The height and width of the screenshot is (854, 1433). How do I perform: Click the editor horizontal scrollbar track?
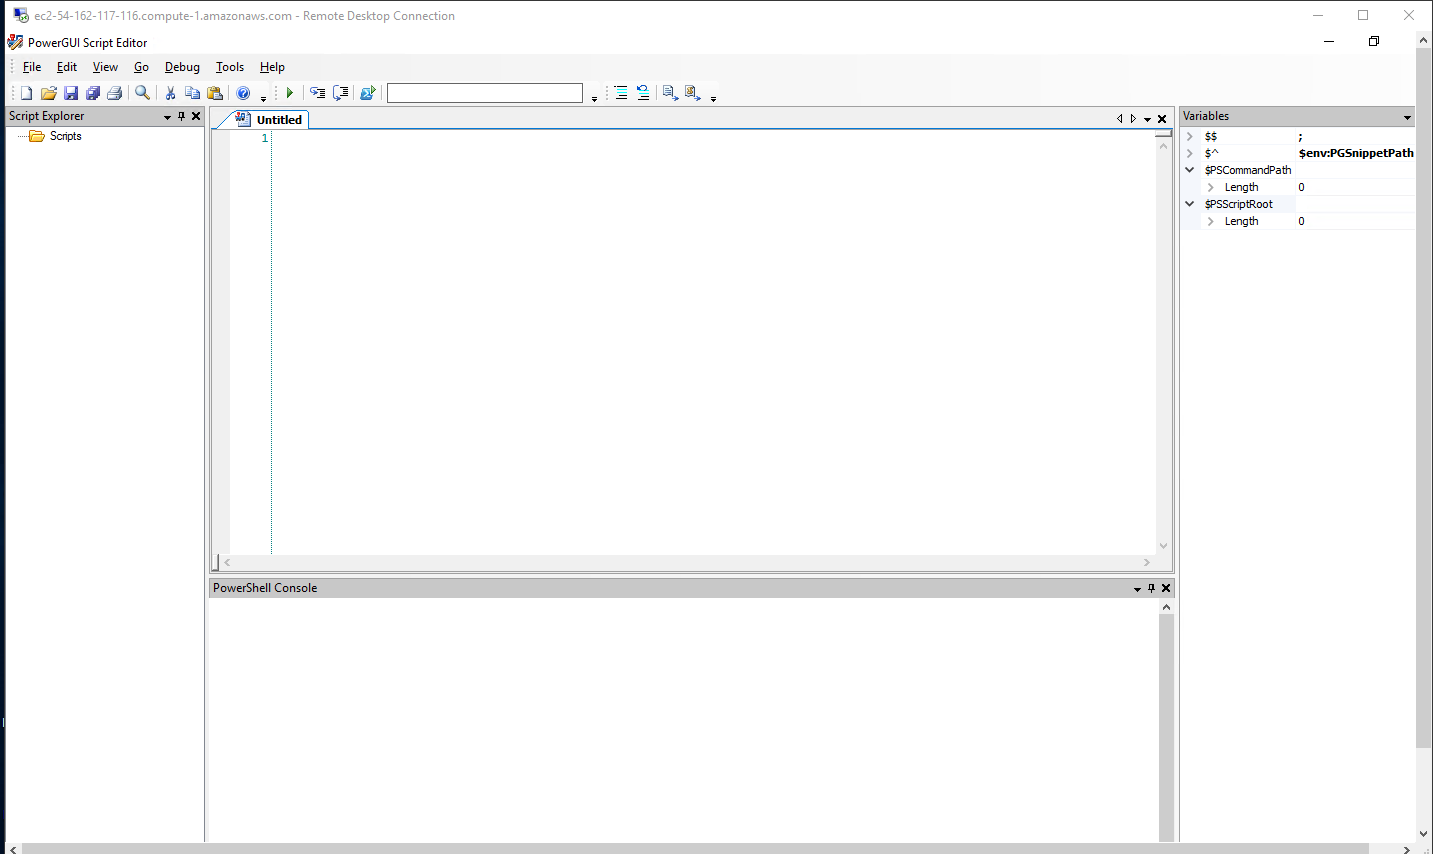pyautogui.click(x=687, y=562)
